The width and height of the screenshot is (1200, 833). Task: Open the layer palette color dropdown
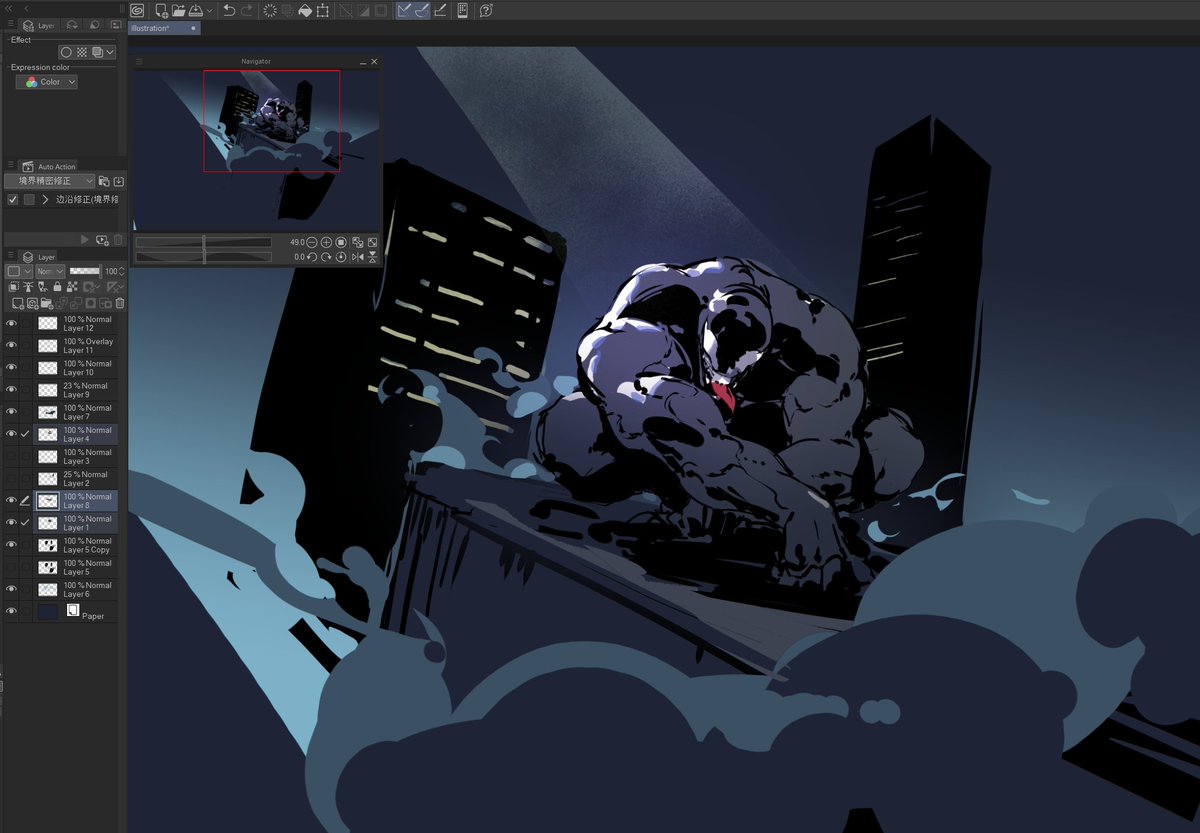19,271
